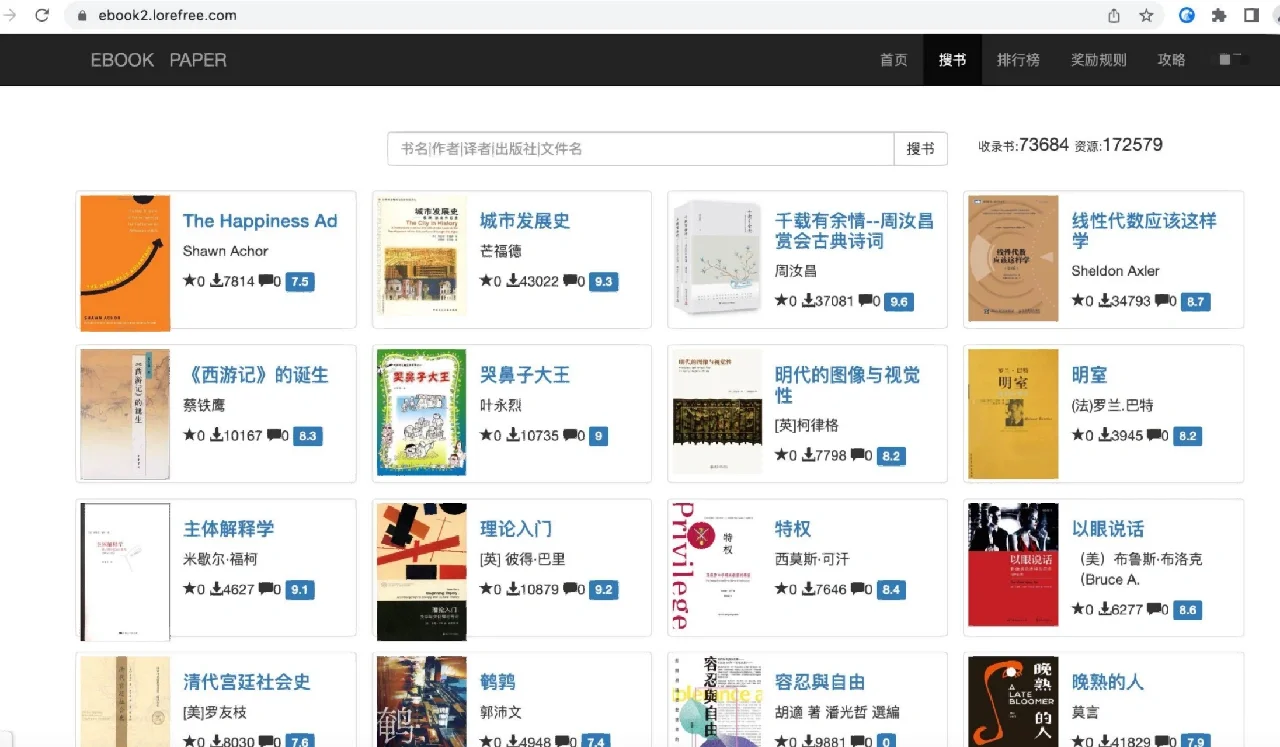Screen dimensions: 1280x747
Task: Click star icon for 特权
Action: coord(782,589)
